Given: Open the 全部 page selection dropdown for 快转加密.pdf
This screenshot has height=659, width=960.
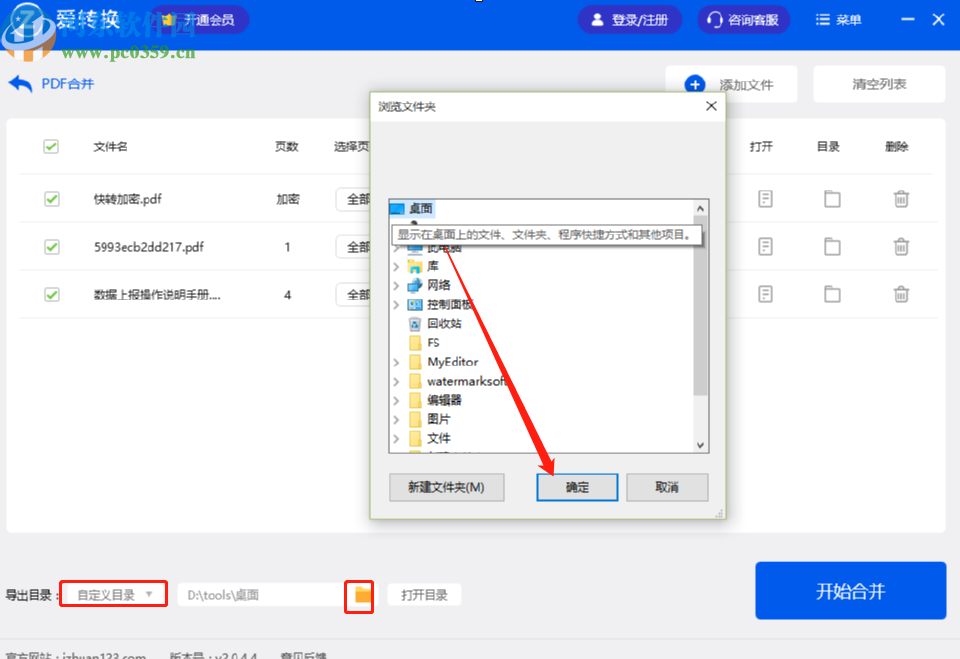Looking at the screenshot, I should pyautogui.click(x=353, y=199).
